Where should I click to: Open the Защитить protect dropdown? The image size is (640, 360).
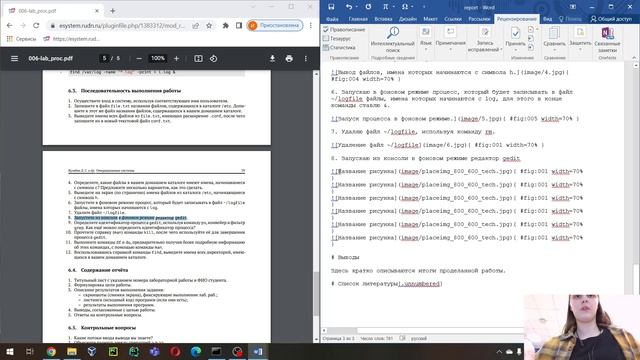pos(580,39)
